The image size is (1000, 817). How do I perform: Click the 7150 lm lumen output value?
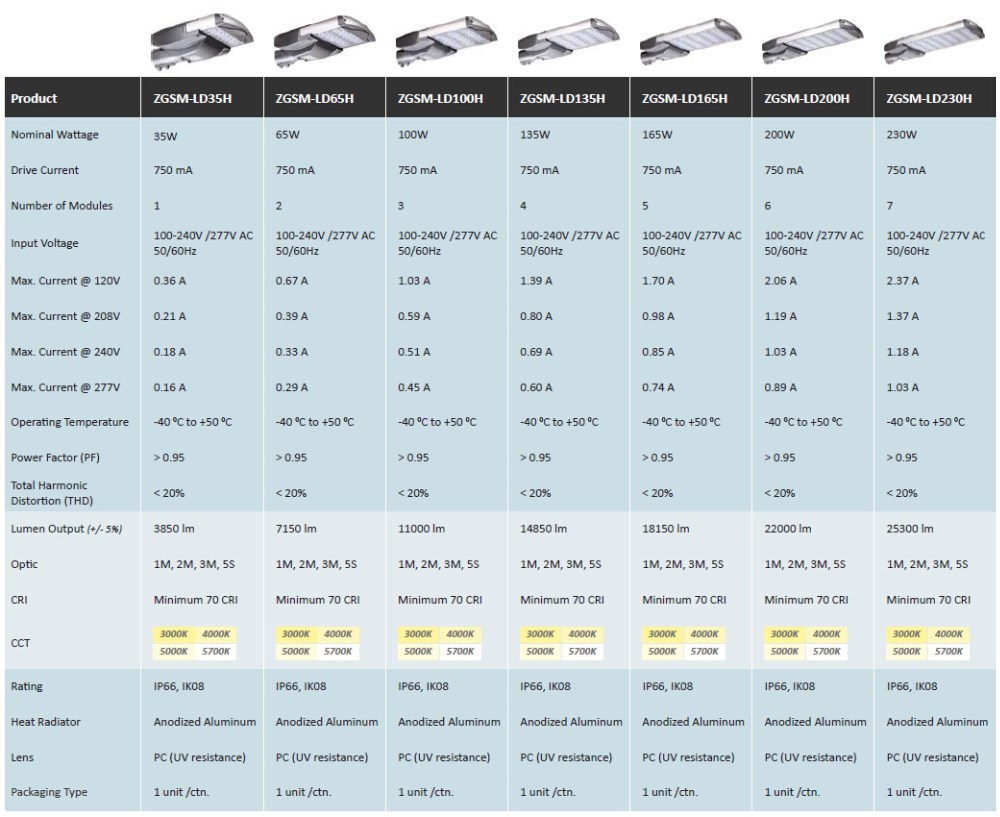pos(296,529)
